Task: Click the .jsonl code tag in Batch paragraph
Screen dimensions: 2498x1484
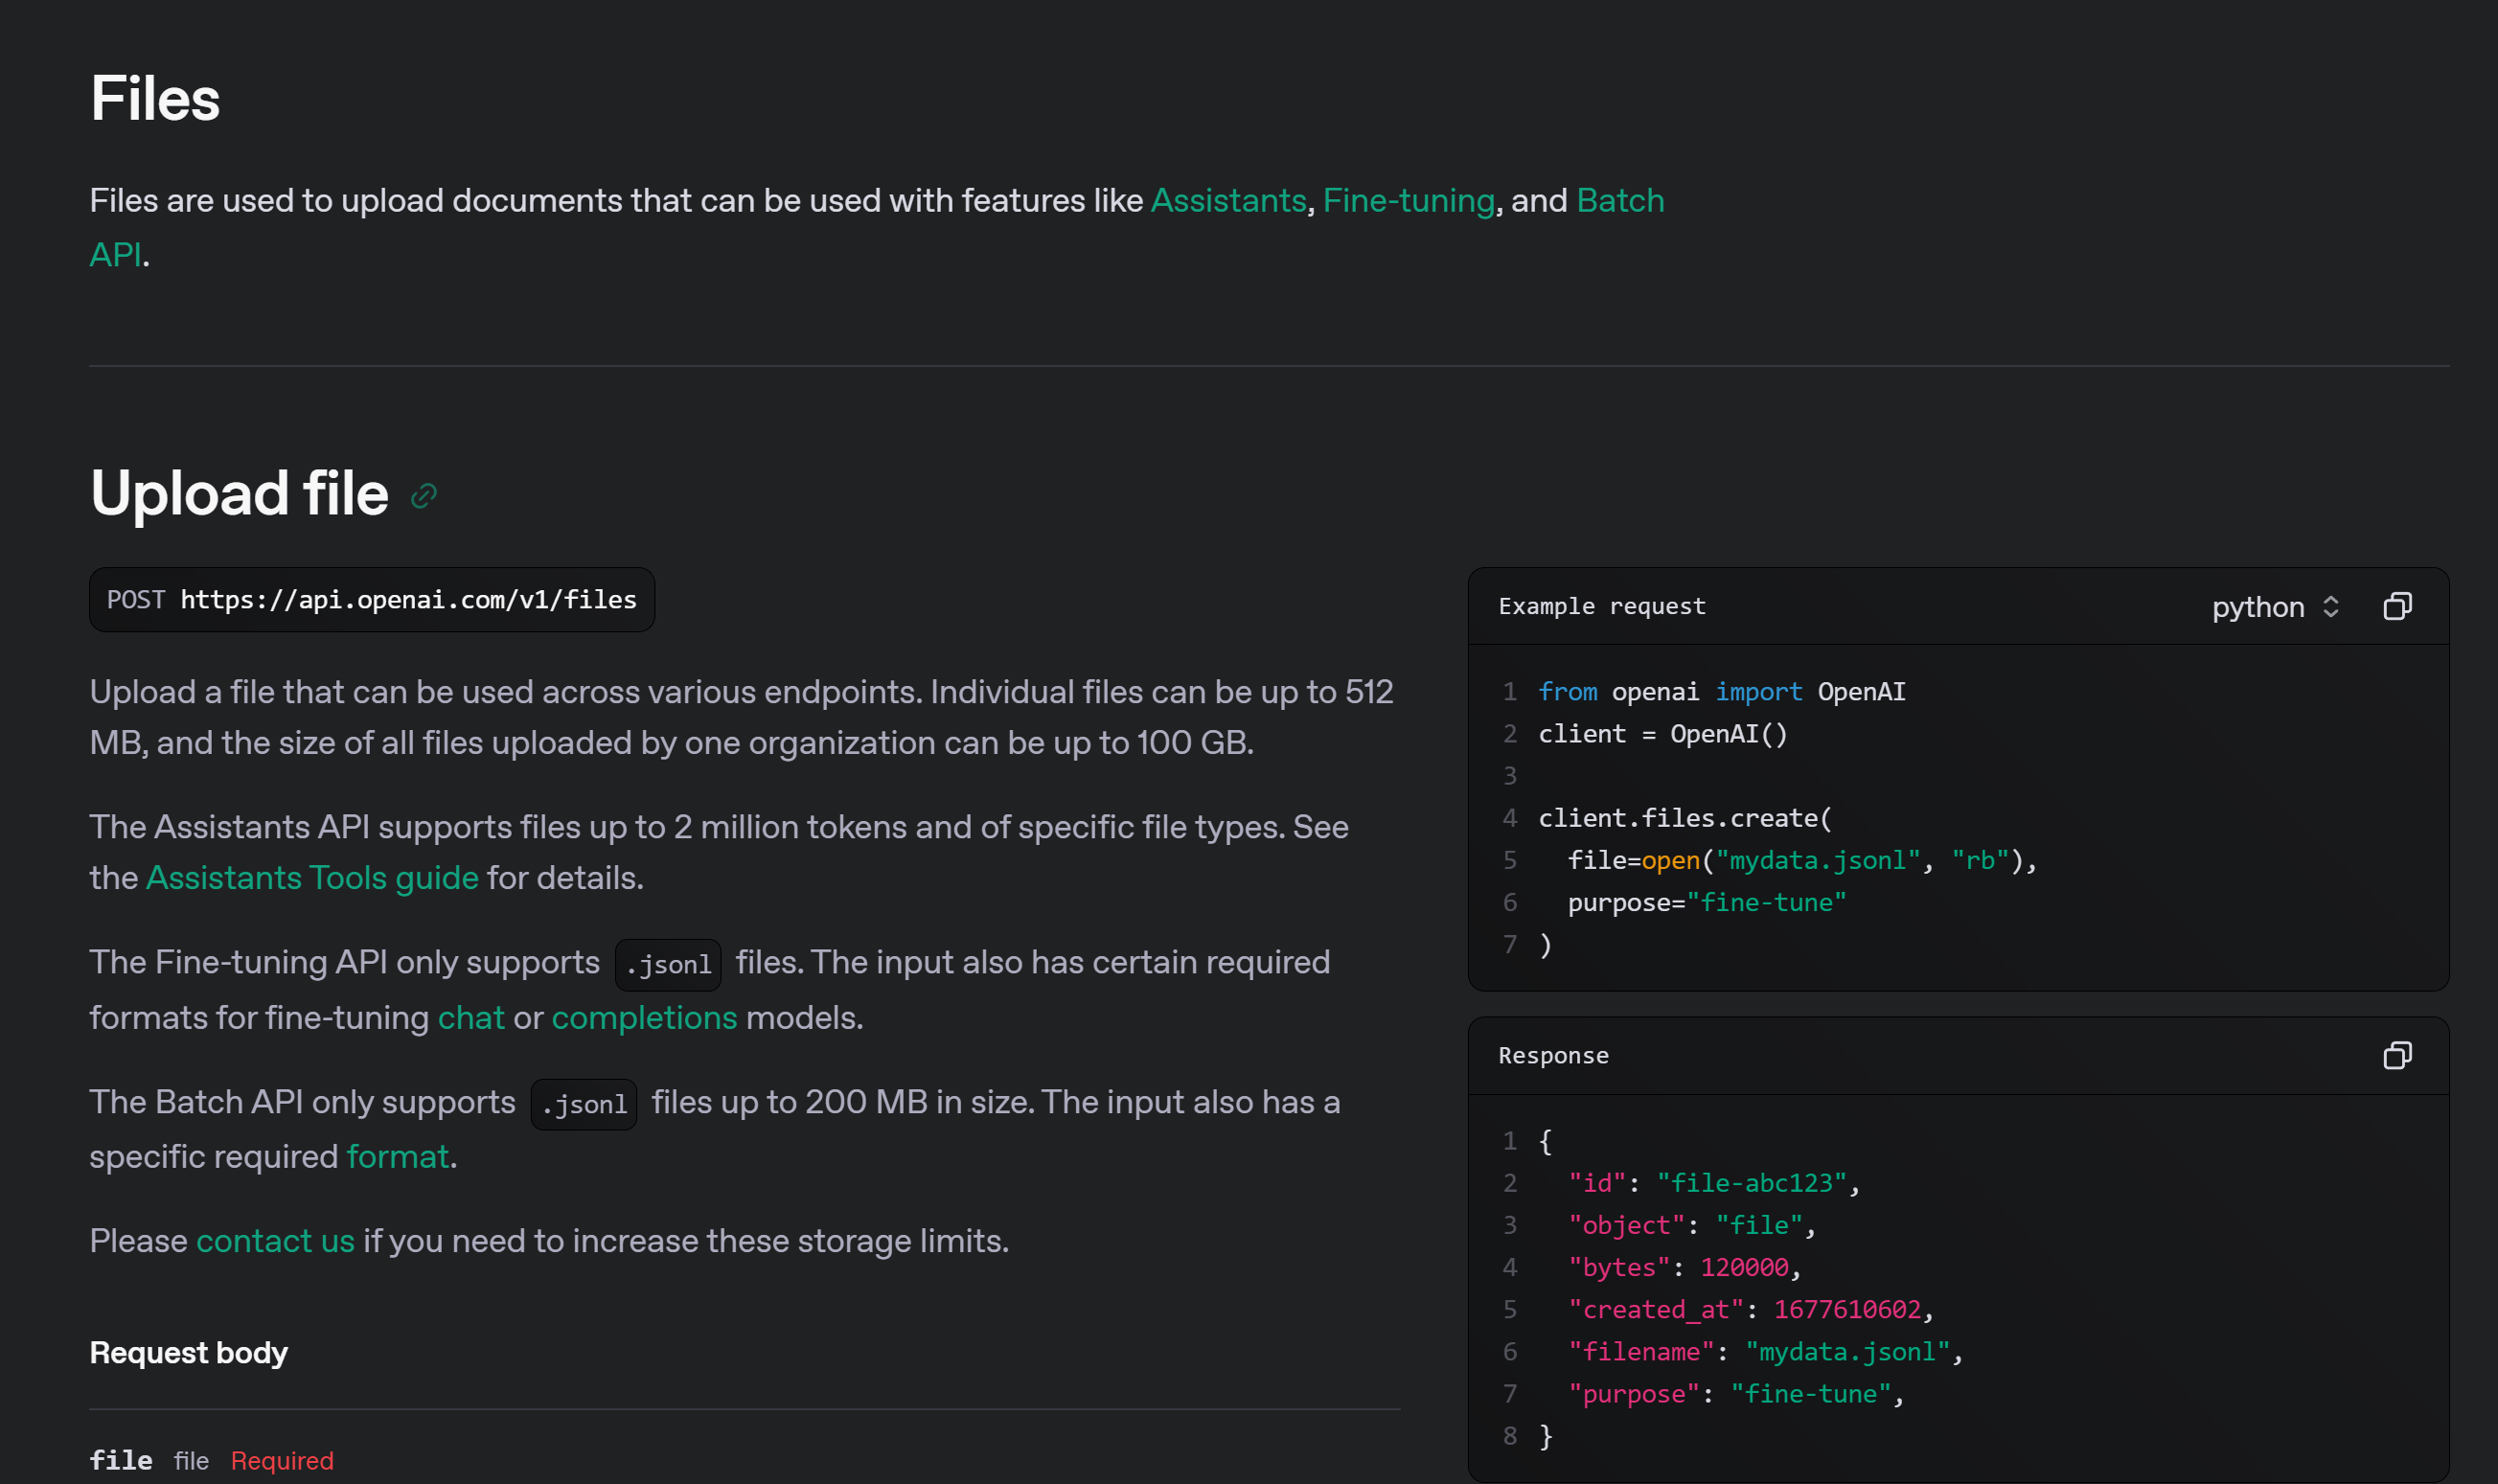Action: (x=584, y=1104)
